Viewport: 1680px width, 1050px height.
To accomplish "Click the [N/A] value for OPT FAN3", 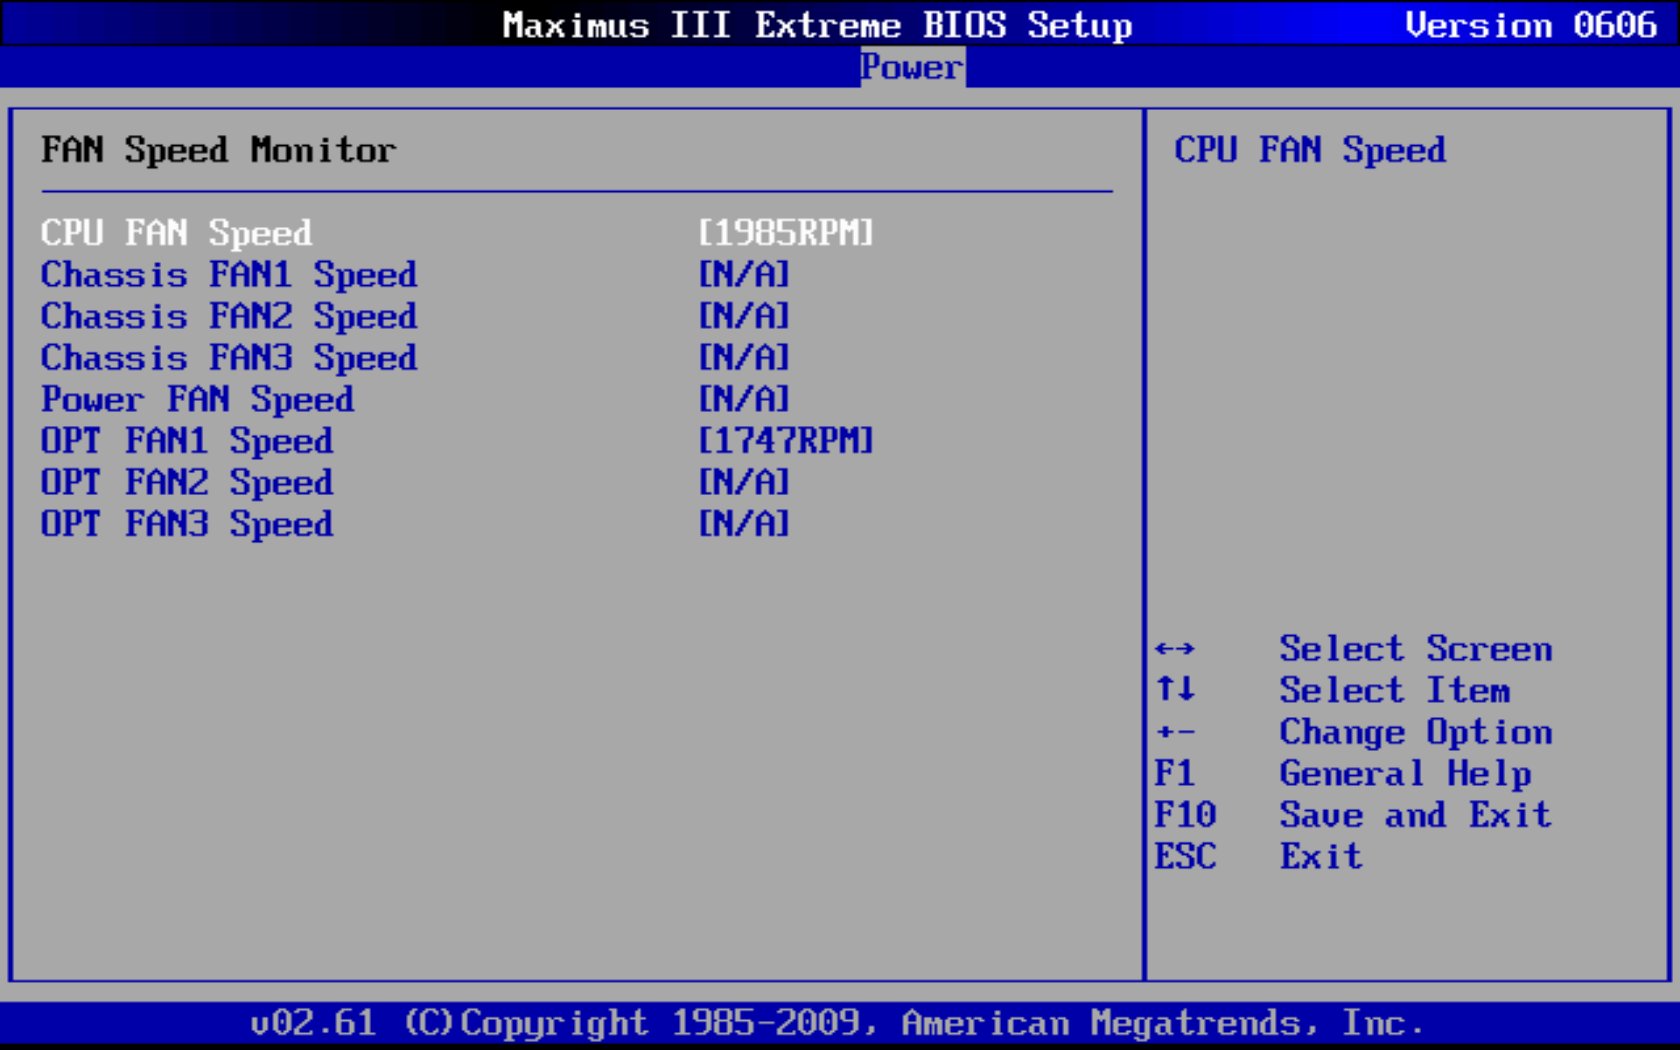I will (744, 524).
